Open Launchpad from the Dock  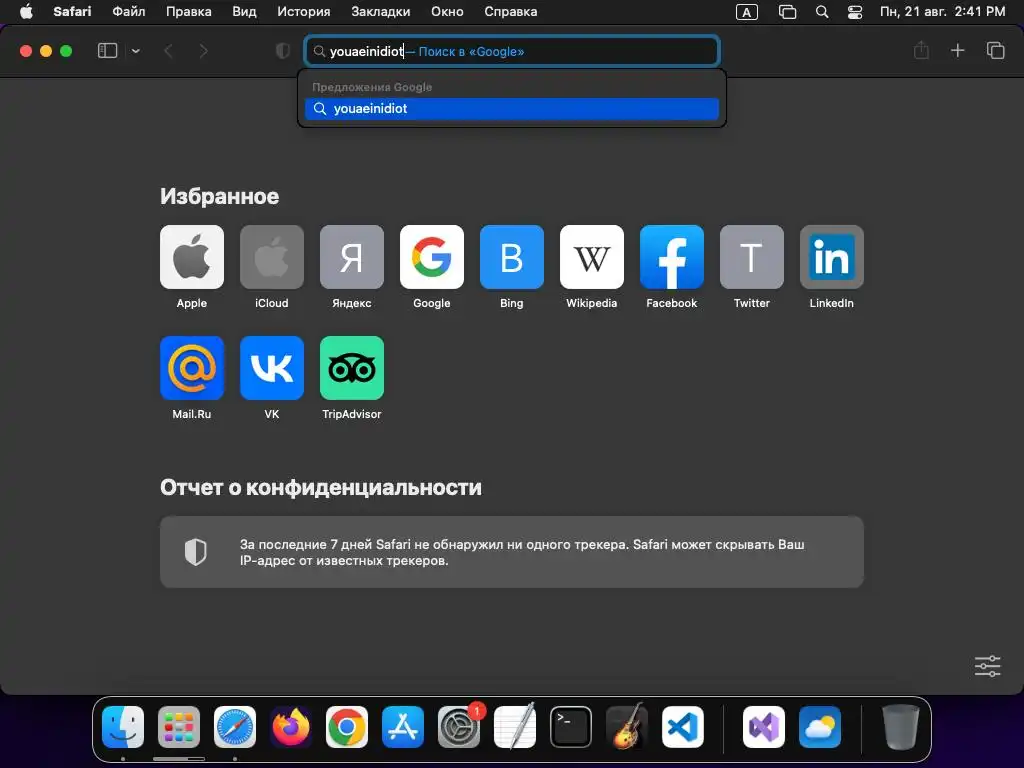(x=179, y=727)
